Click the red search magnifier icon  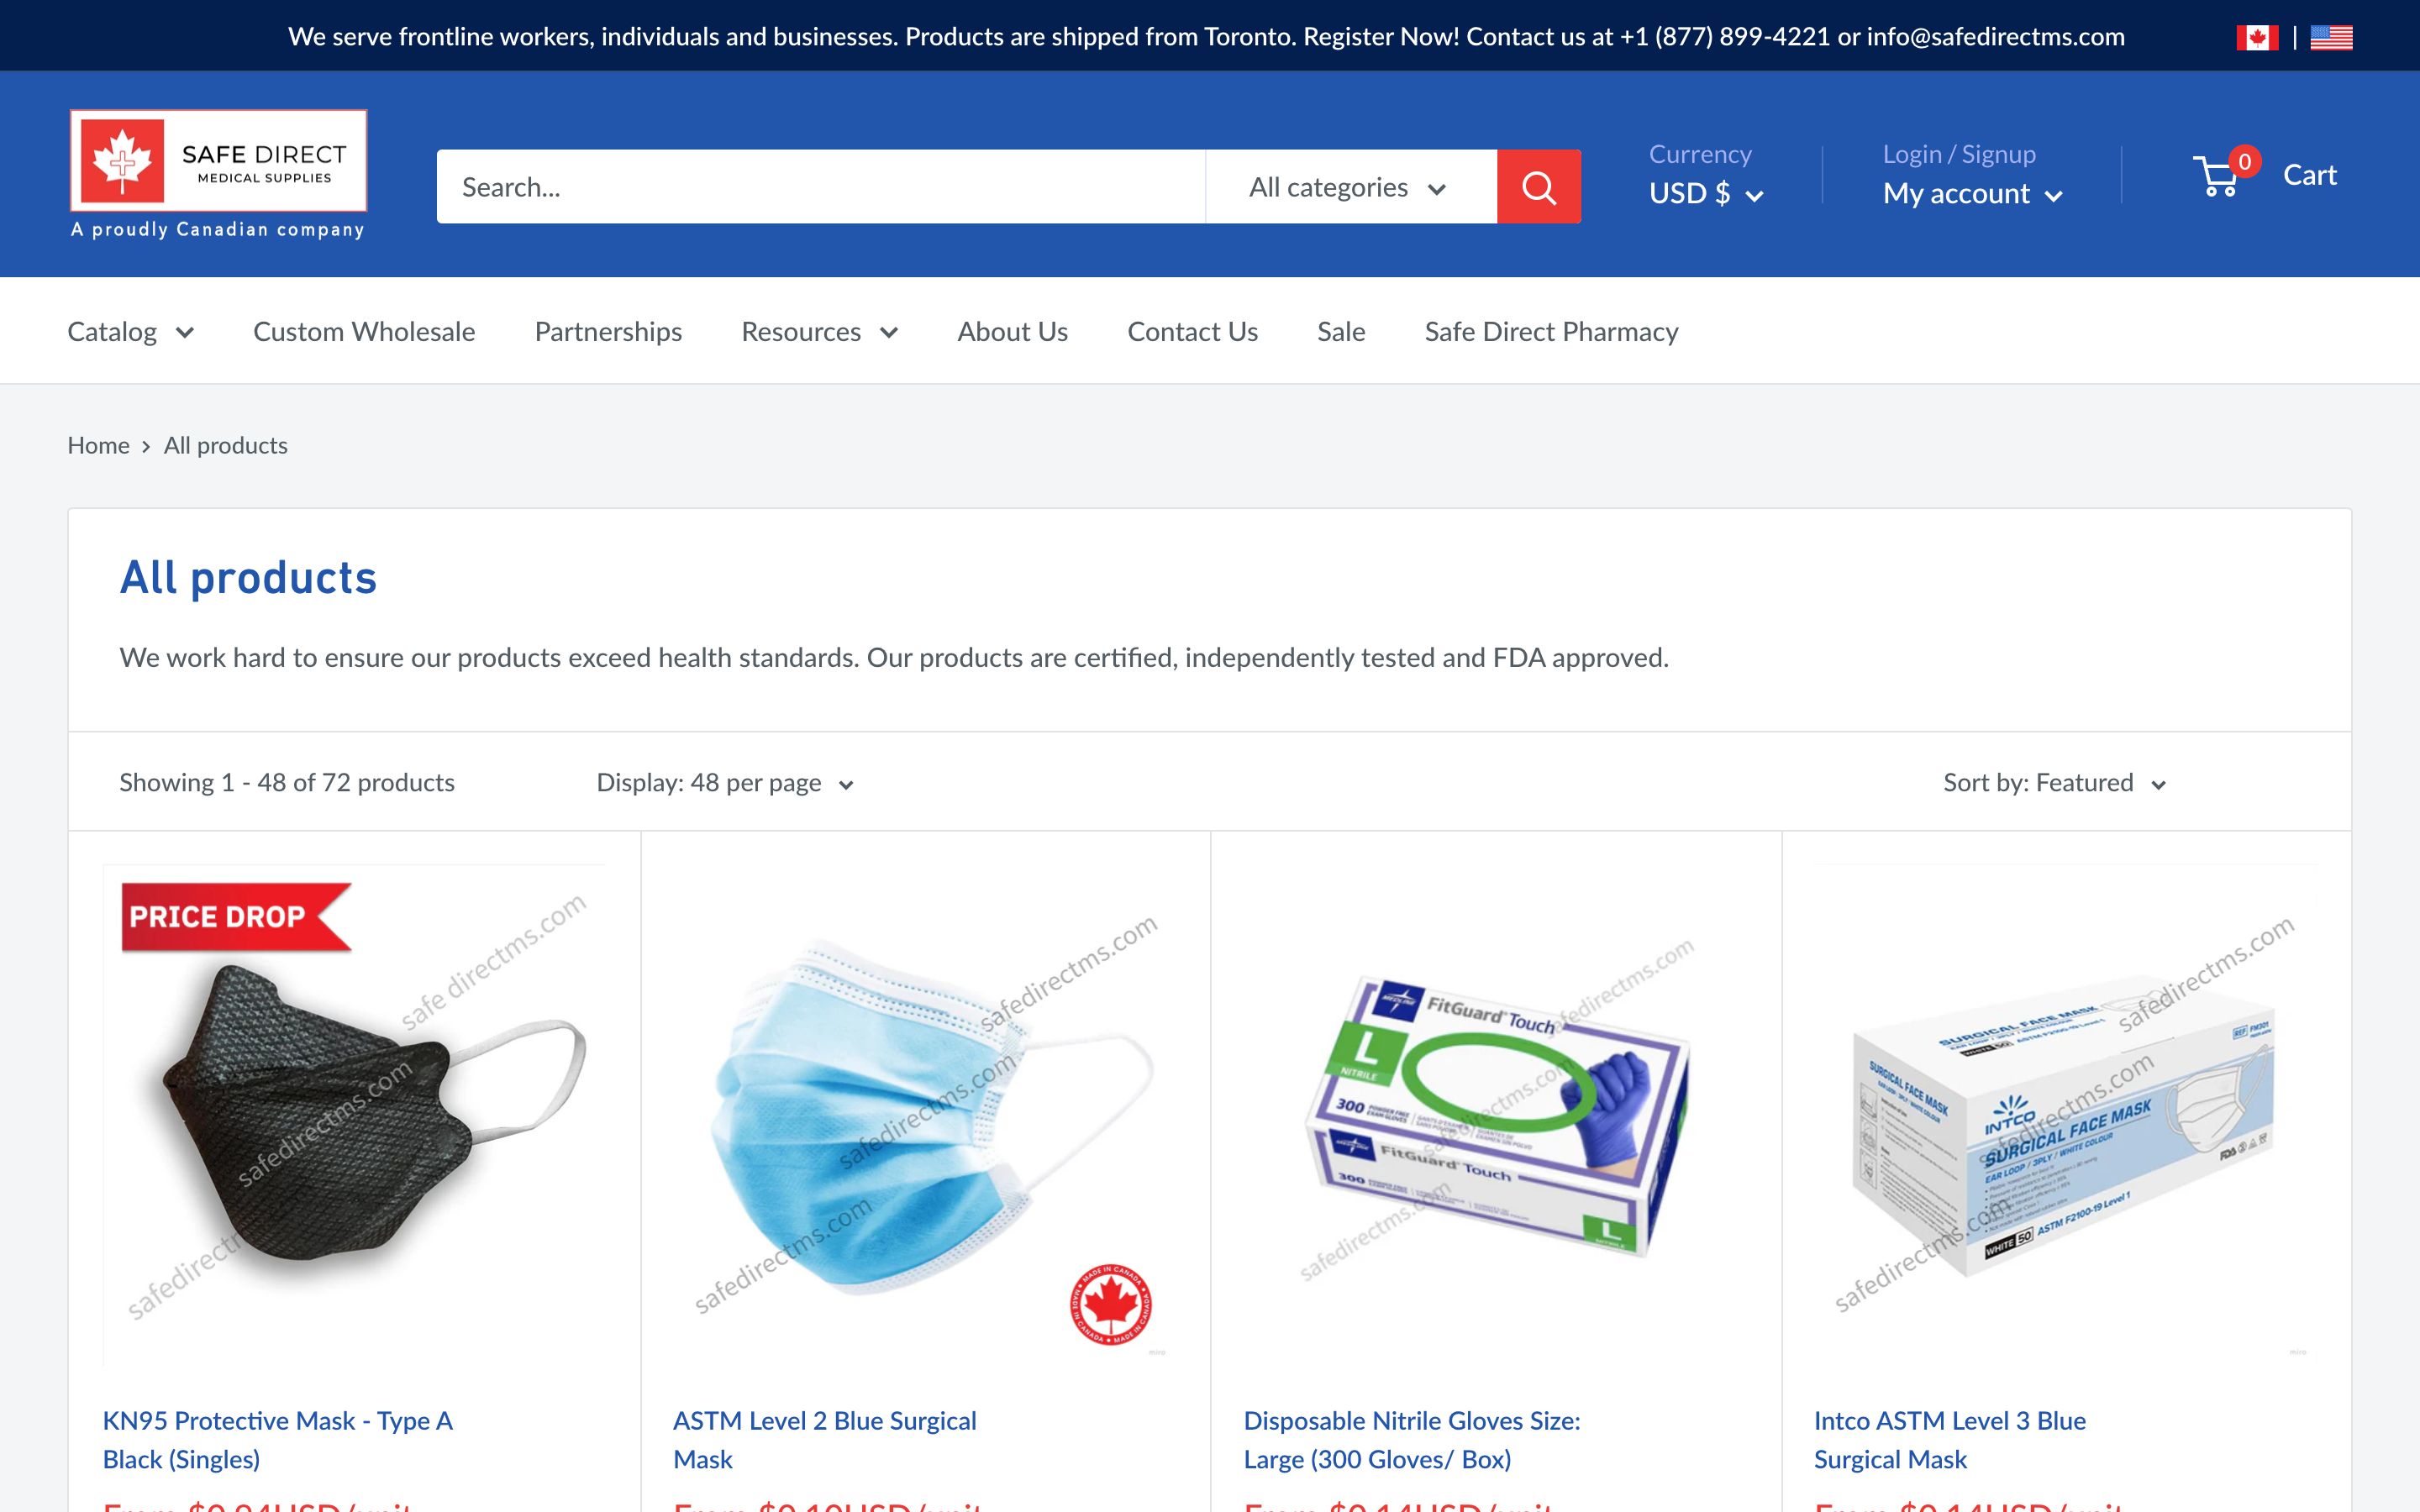[x=1538, y=186]
